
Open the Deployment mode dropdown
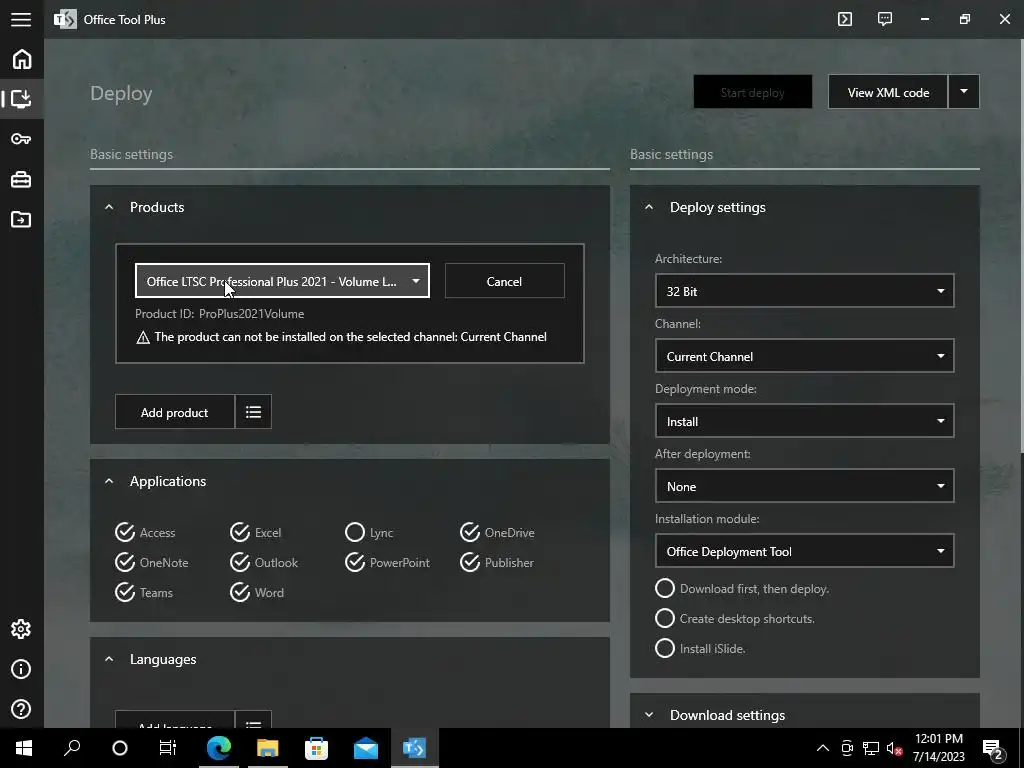pos(804,421)
